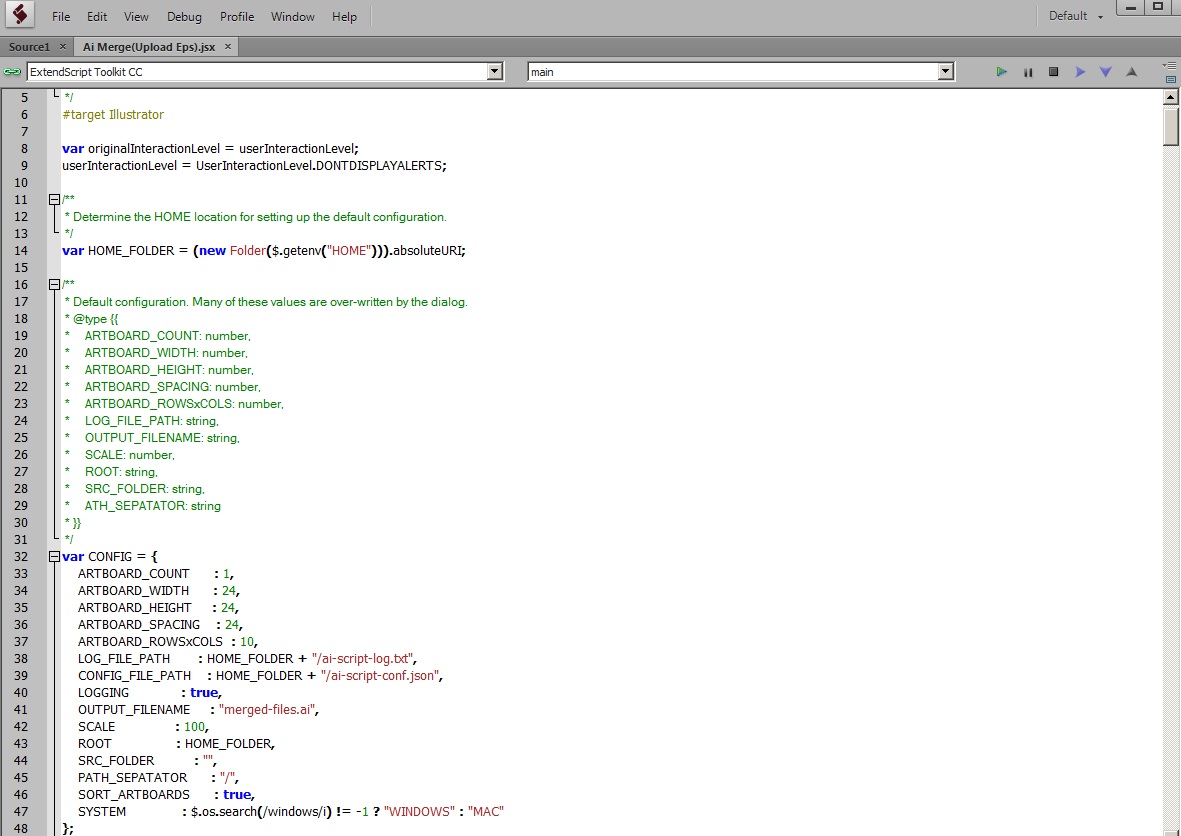Run the script with the green play button
Screen dimensions: 1181x836
tap(1001, 72)
